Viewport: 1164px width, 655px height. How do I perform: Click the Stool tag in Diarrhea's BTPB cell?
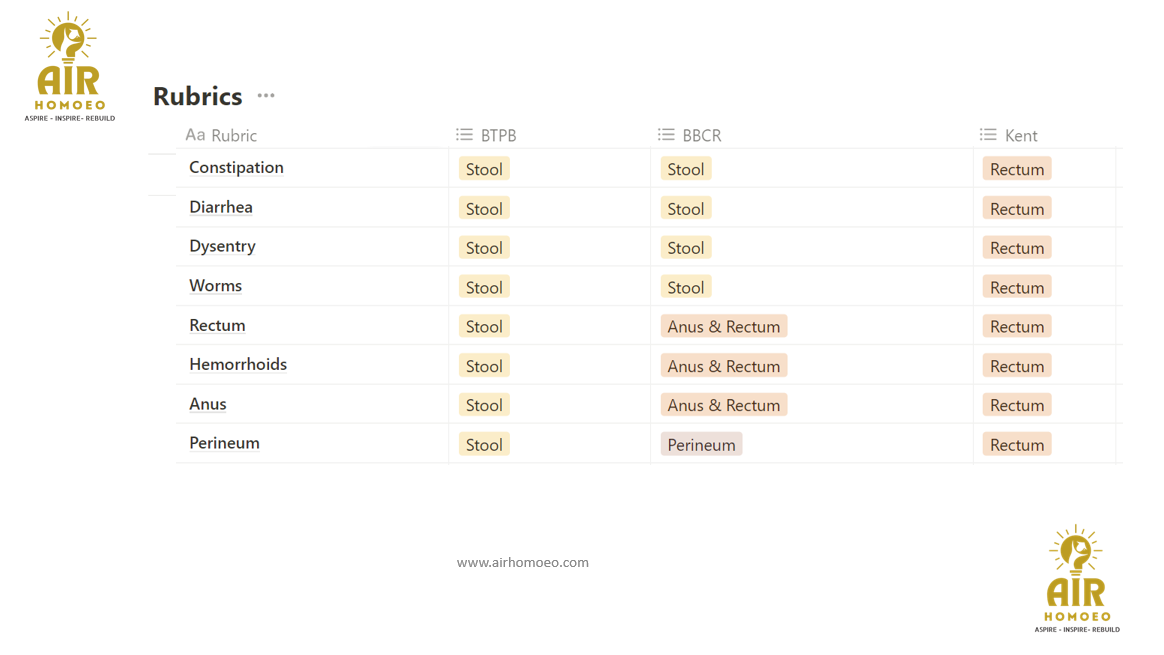(484, 209)
